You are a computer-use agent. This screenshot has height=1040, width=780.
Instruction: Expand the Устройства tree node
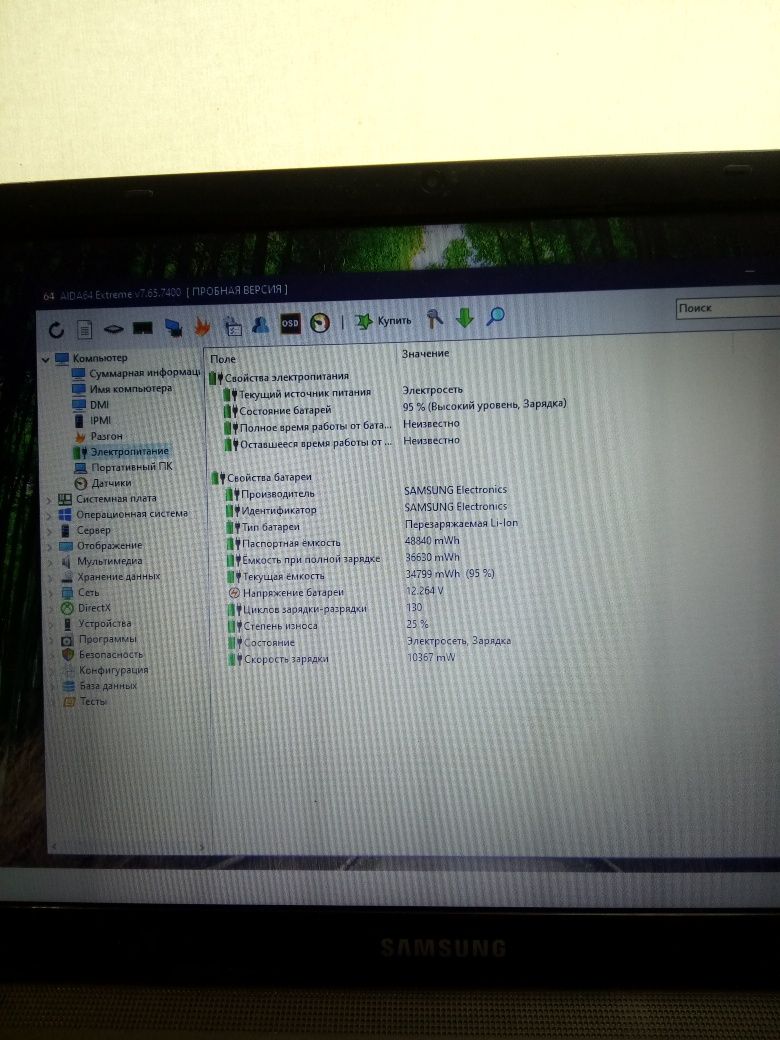[x=50, y=625]
